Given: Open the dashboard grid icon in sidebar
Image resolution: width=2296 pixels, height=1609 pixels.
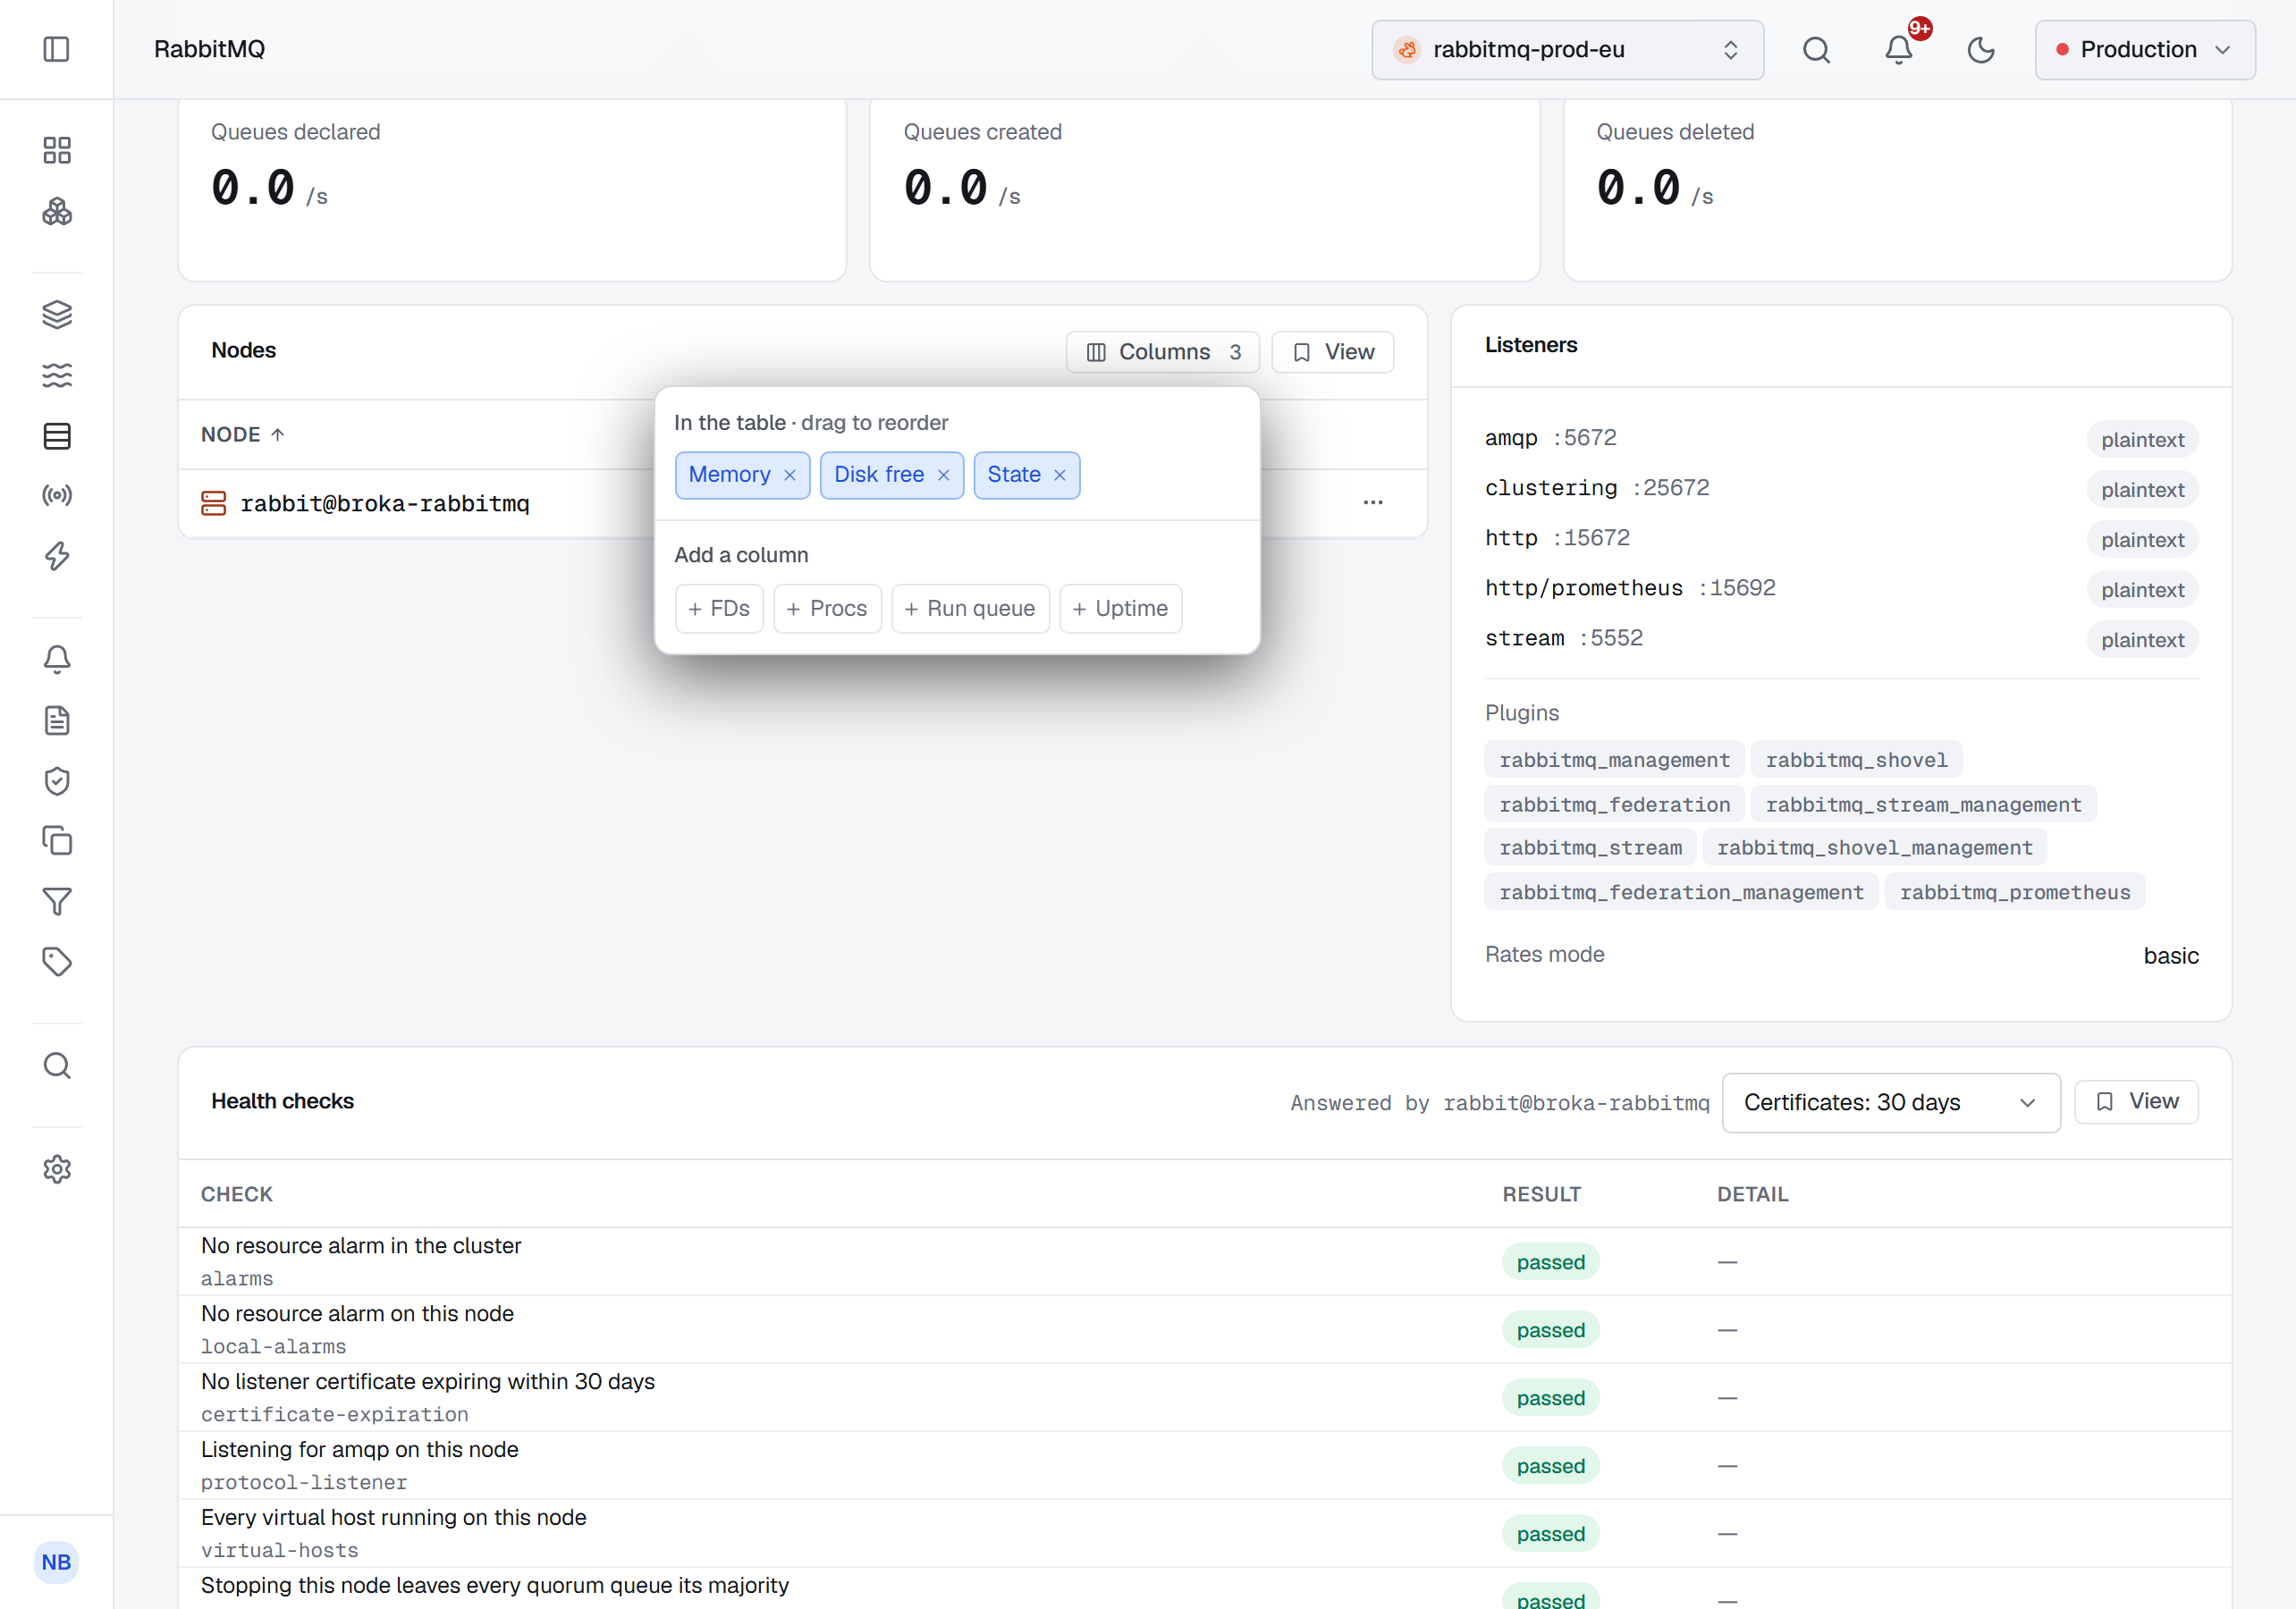Looking at the screenshot, I should pos(57,150).
